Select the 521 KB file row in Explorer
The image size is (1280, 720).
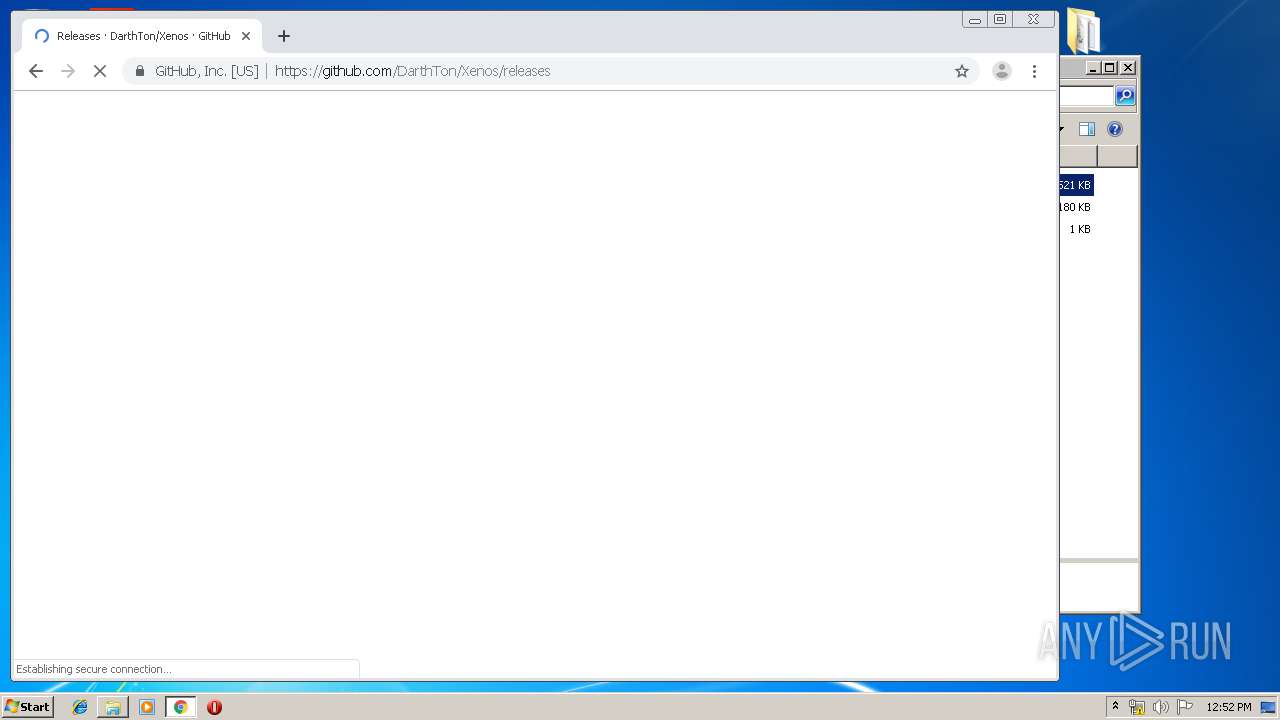coord(1076,185)
